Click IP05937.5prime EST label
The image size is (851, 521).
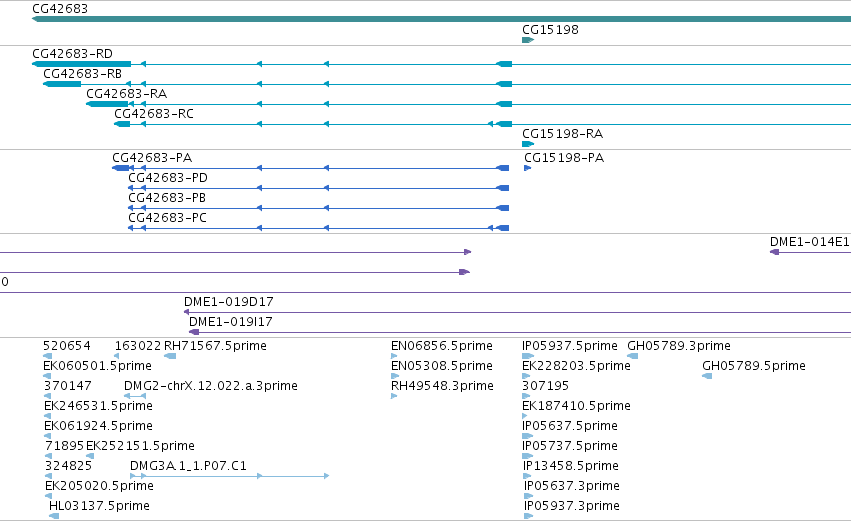click(x=570, y=346)
